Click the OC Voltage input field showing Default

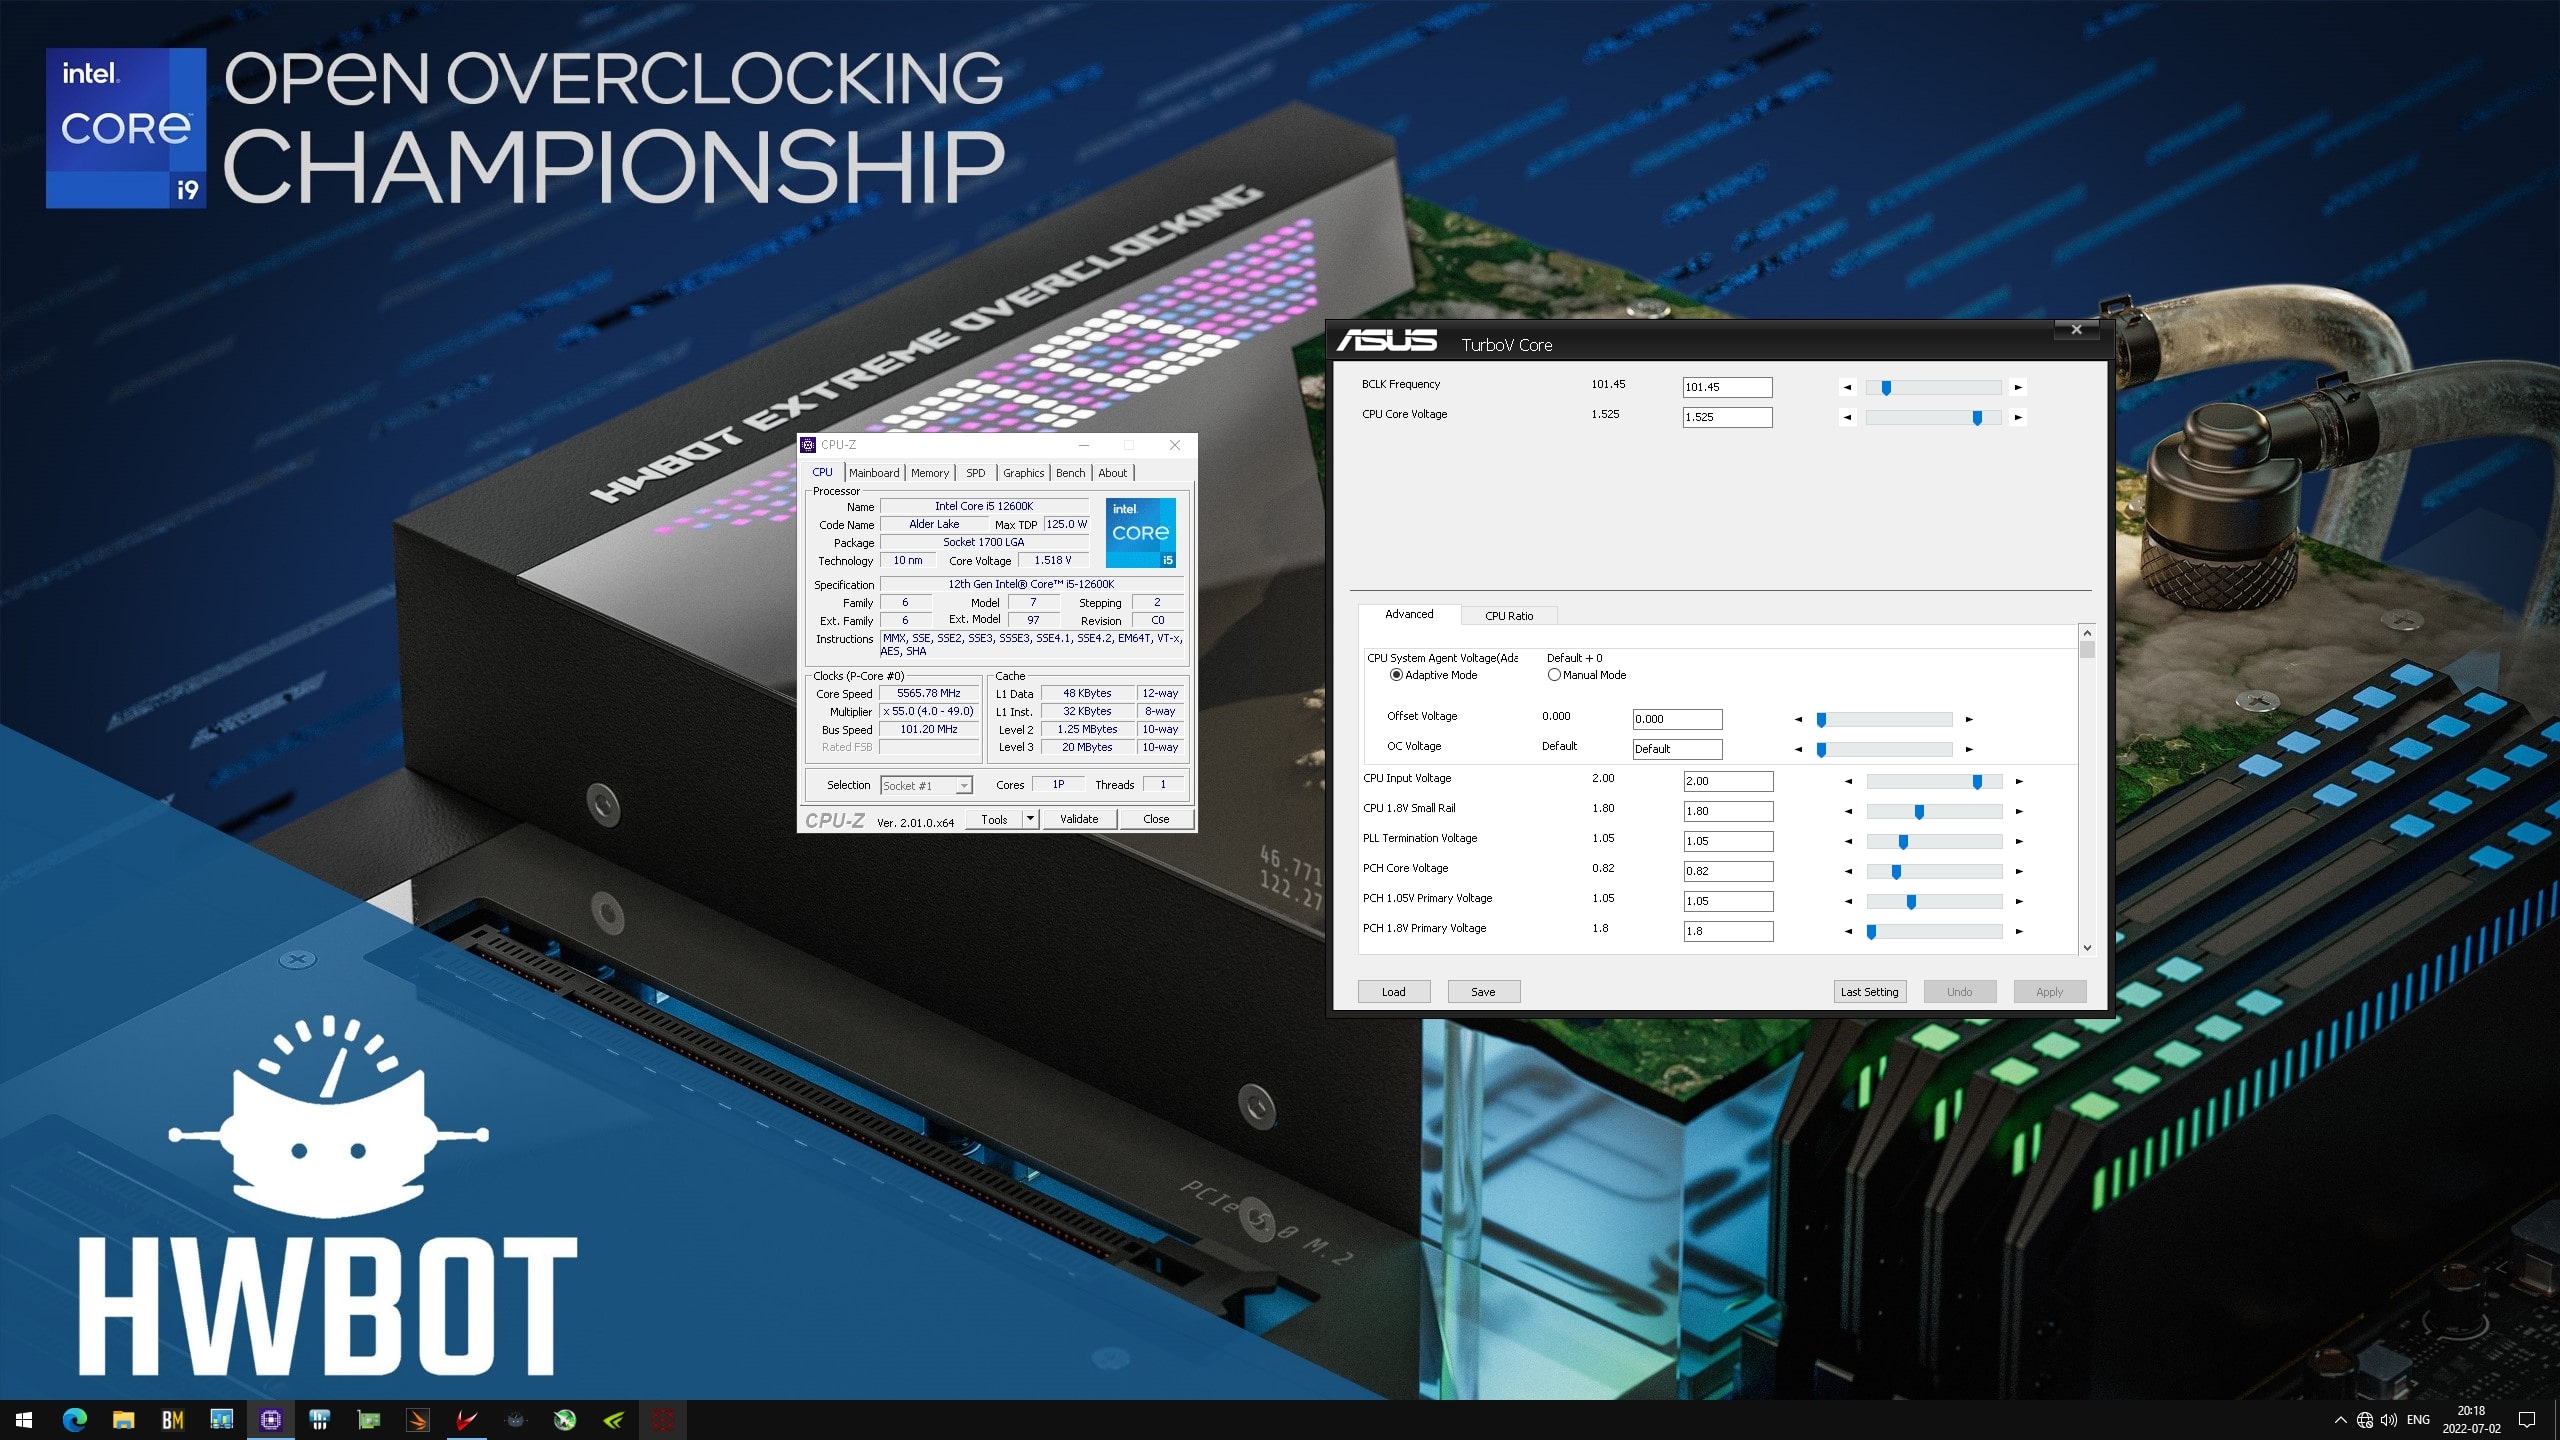point(1677,749)
